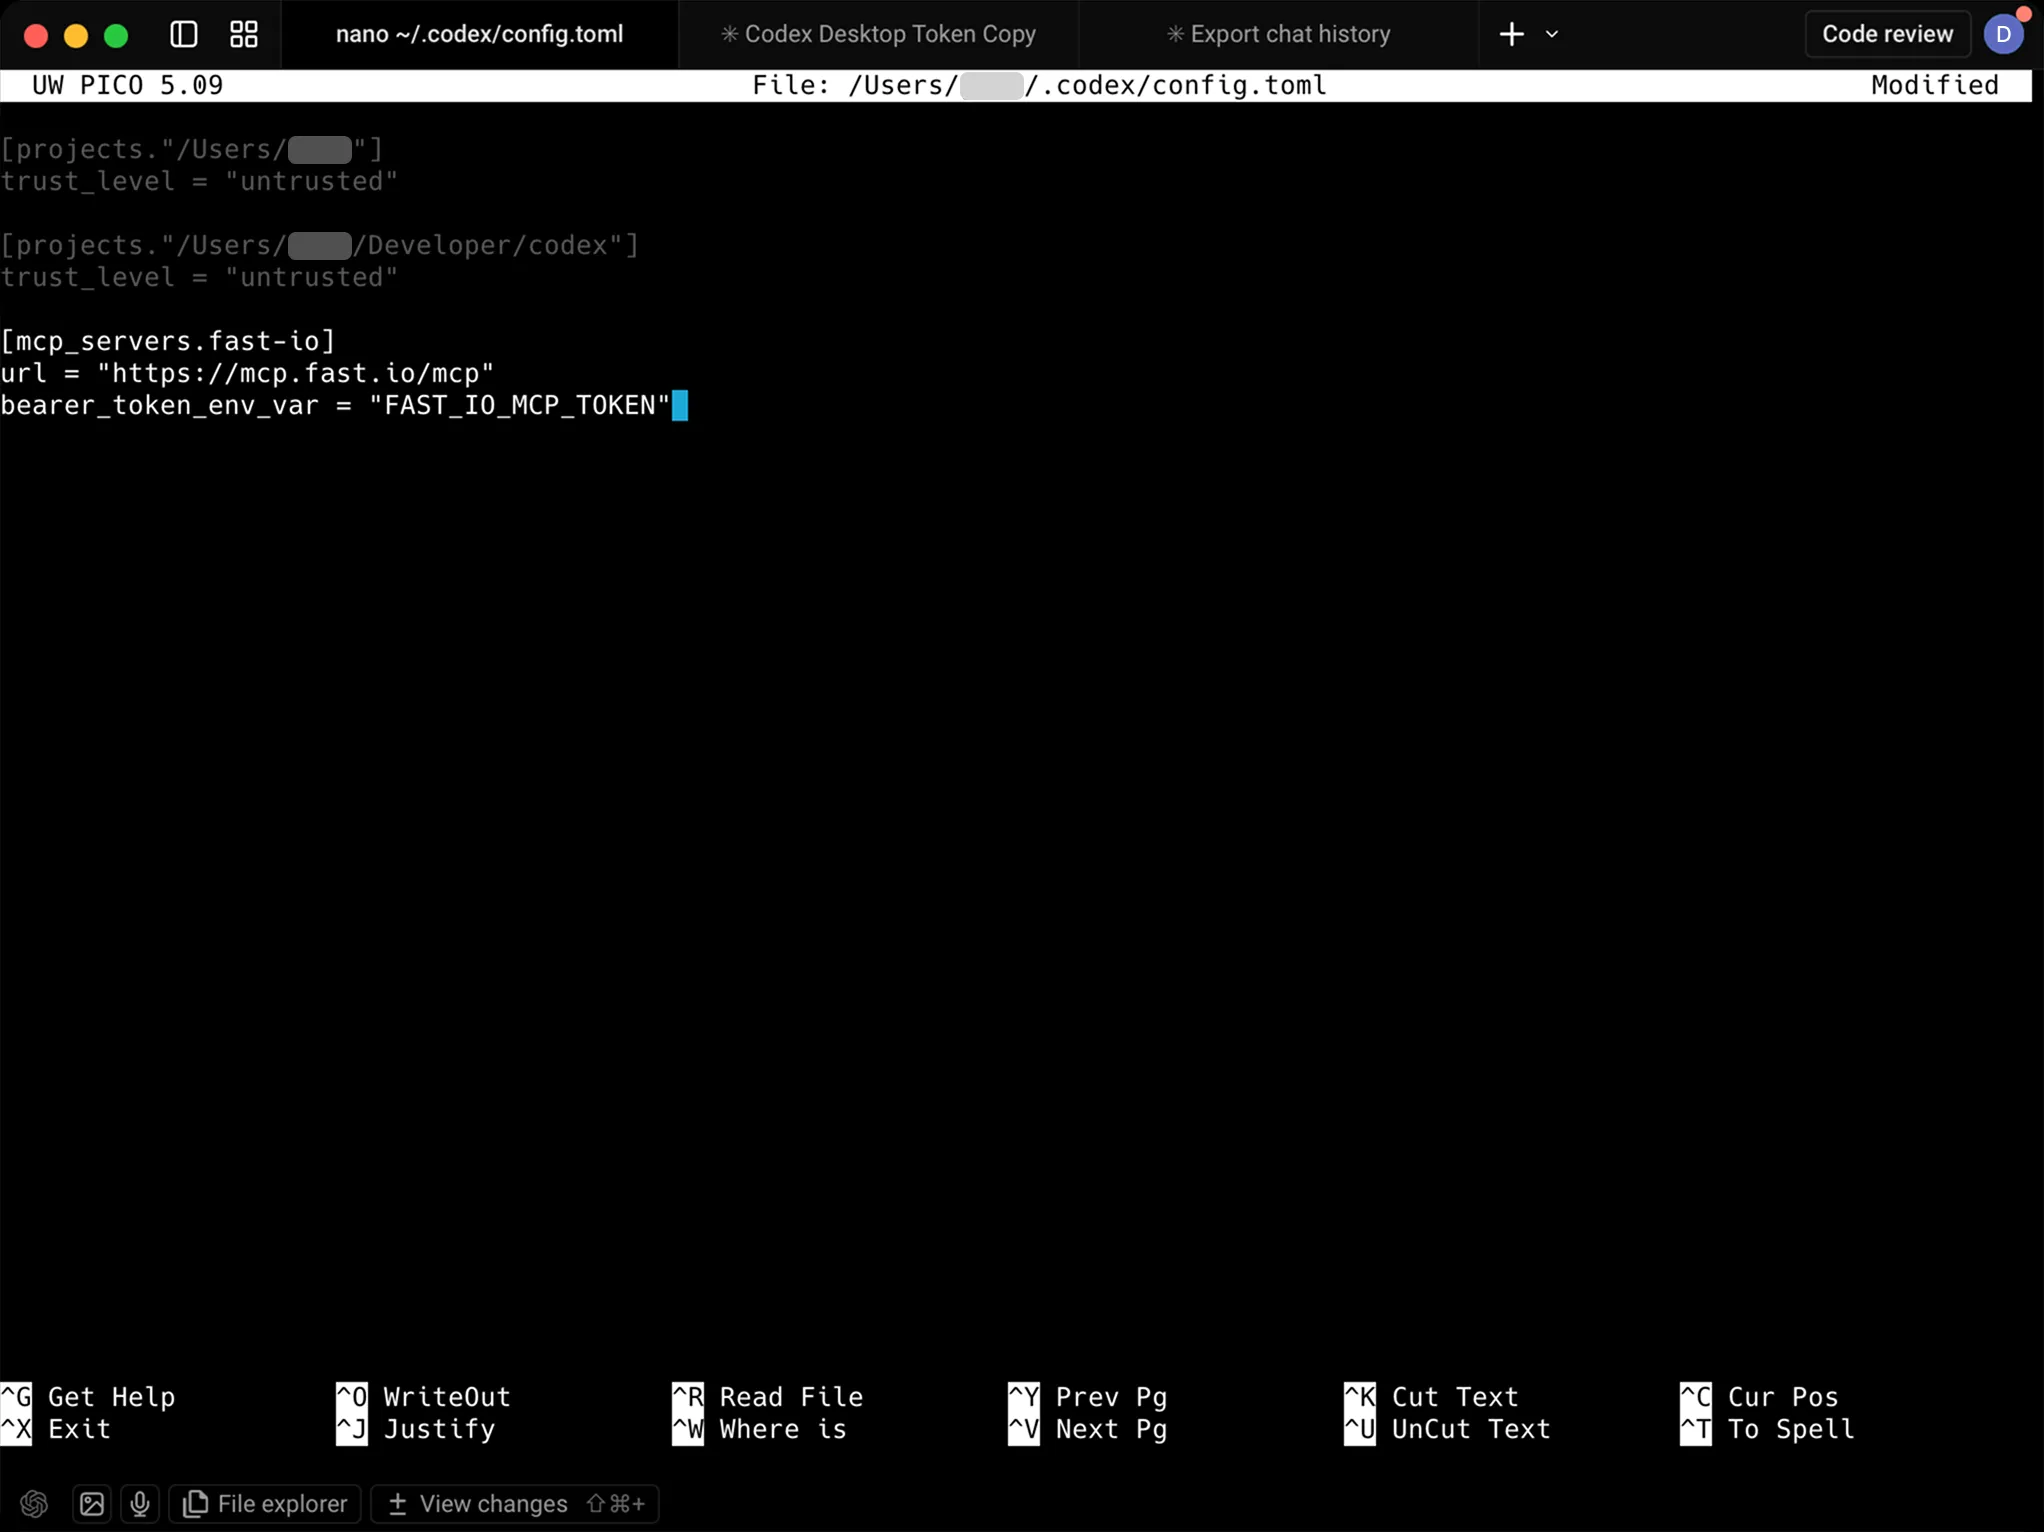Place cursor at end of bearer_token_env_var line

[x=681, y=405]
